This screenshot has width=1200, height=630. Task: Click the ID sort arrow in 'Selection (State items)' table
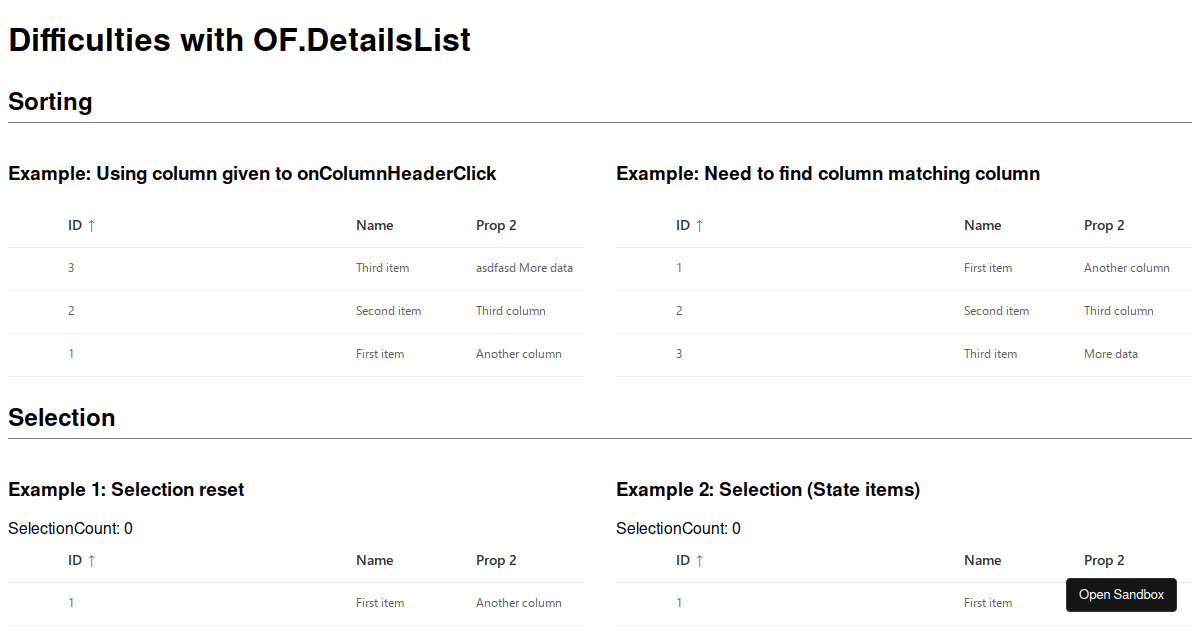[x=700, y=560]
